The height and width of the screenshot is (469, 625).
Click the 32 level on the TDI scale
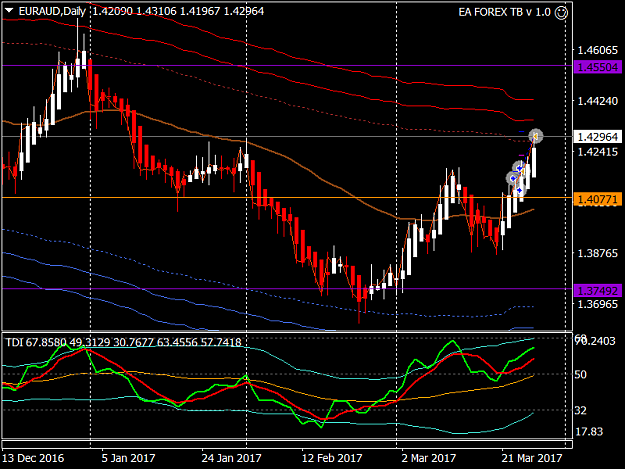(x=581, y=410)
